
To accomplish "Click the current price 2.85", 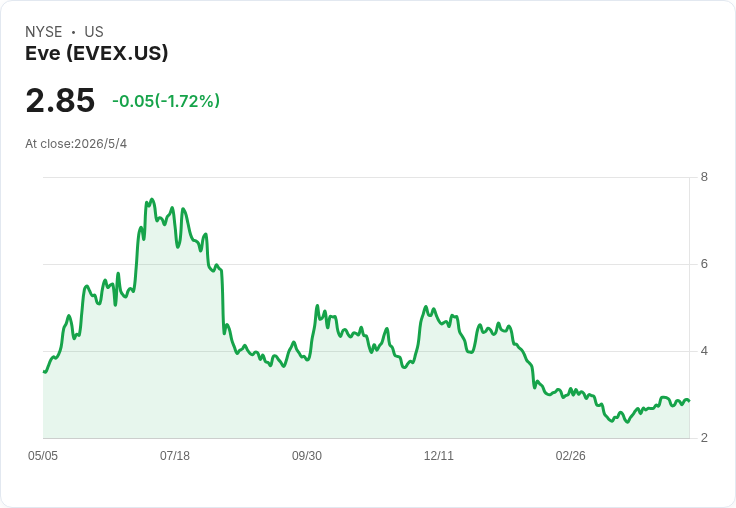I will click(x=60, y=100).
